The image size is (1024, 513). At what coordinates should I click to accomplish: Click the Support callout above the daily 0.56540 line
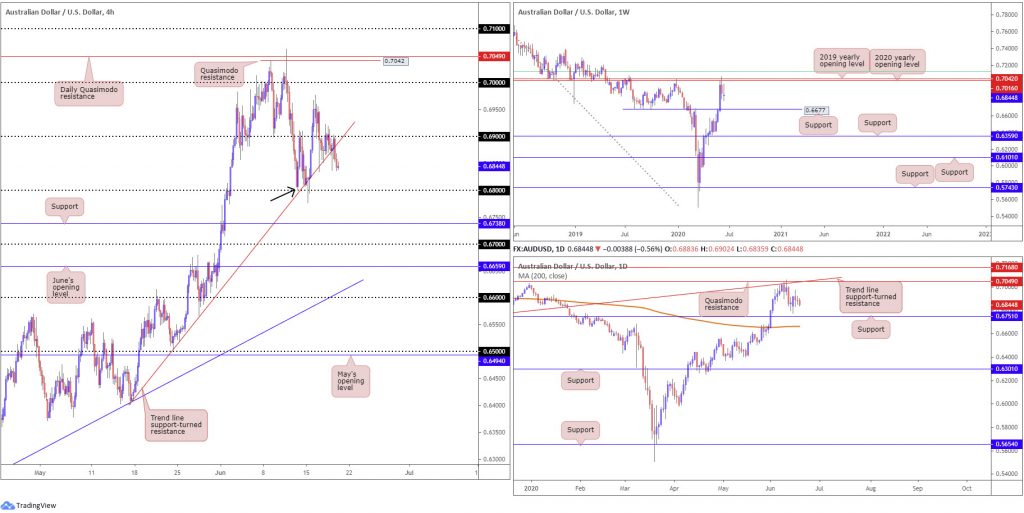pos(581,430)
